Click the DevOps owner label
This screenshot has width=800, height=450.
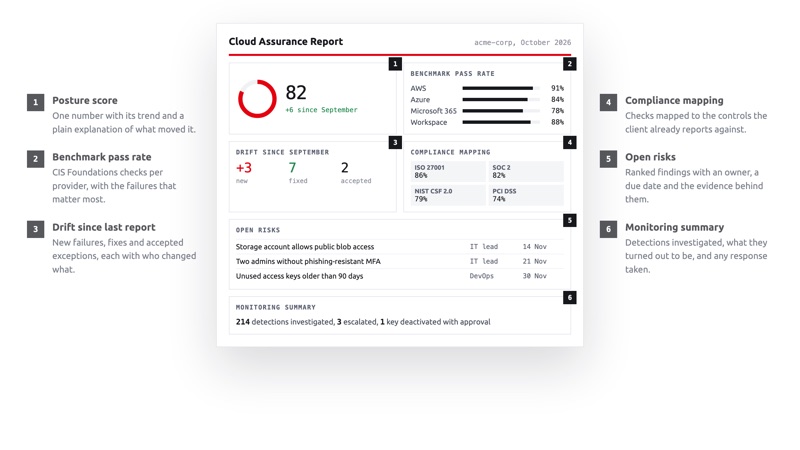coord(482,276)
